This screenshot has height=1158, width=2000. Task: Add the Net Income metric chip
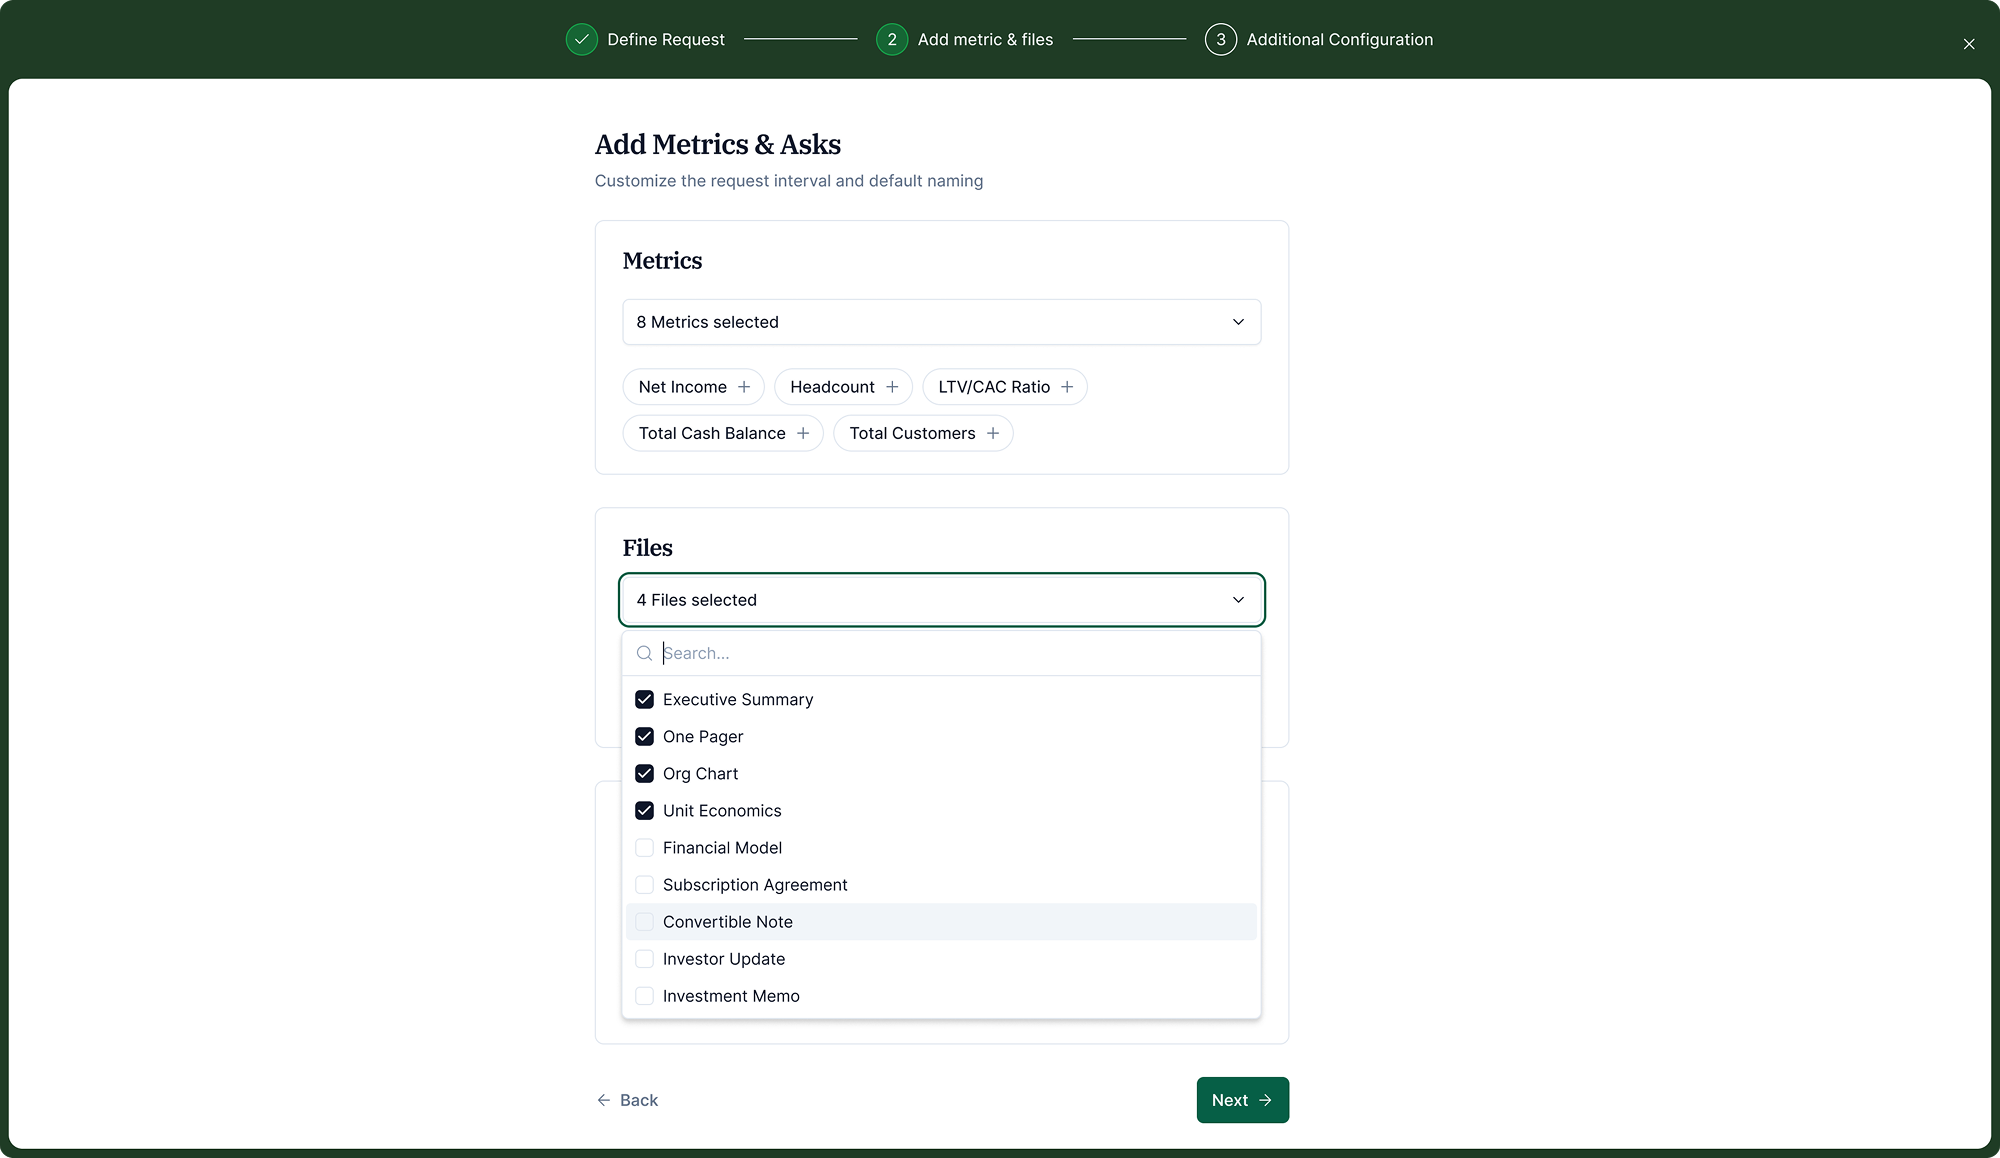tap(693, 387)
